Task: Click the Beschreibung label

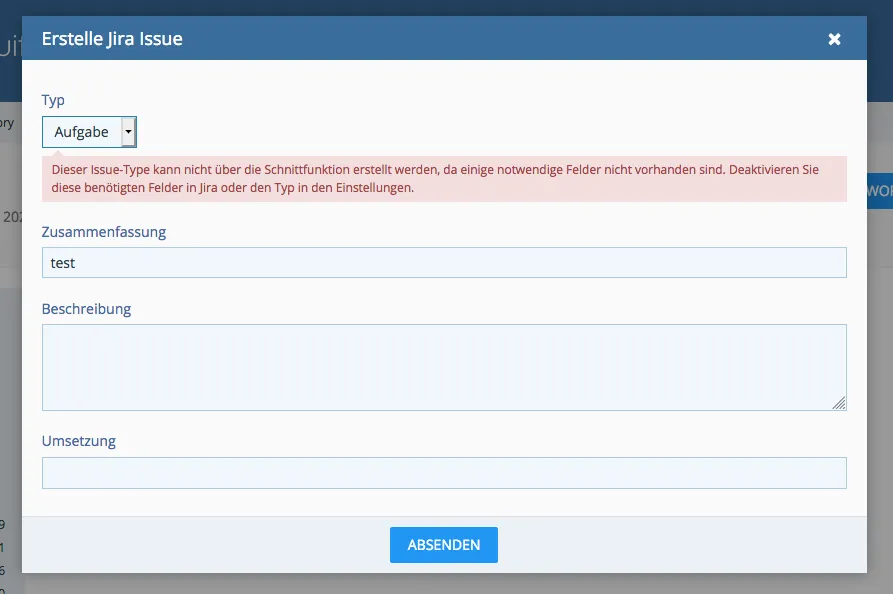Action: [87, 309]
